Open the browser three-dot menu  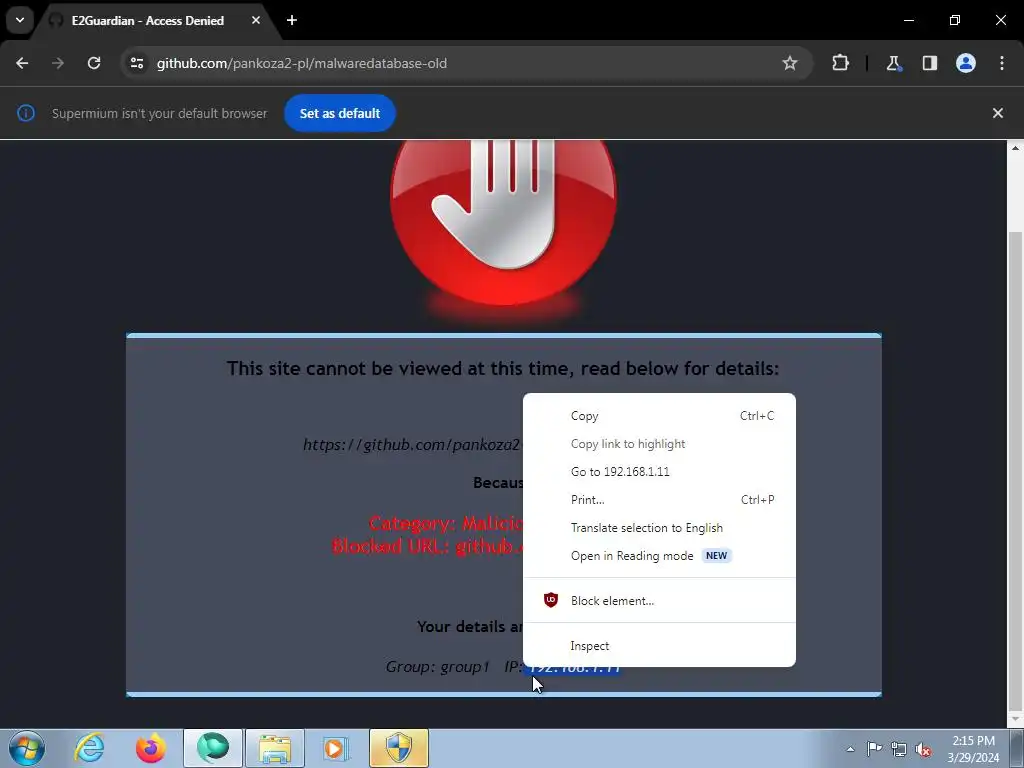(1002, 63)
